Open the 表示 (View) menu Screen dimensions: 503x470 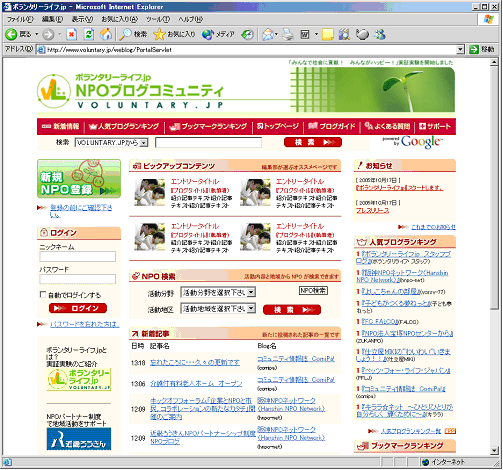pyautogui.click(x=82, y=19)
